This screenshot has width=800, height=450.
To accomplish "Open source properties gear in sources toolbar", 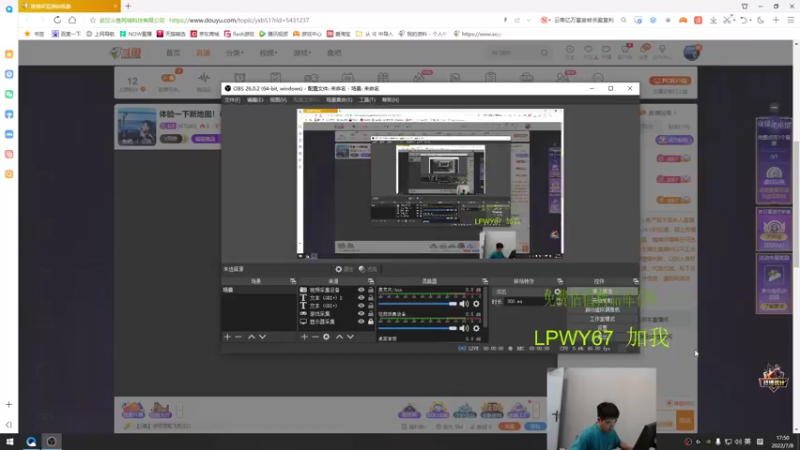I will 327,337.
